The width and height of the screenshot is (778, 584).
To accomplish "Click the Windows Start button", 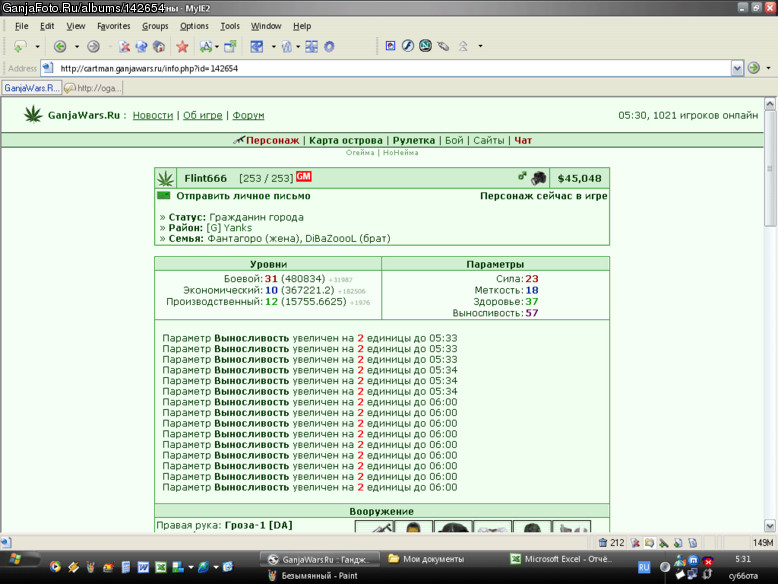I will (x=20, y=559).
